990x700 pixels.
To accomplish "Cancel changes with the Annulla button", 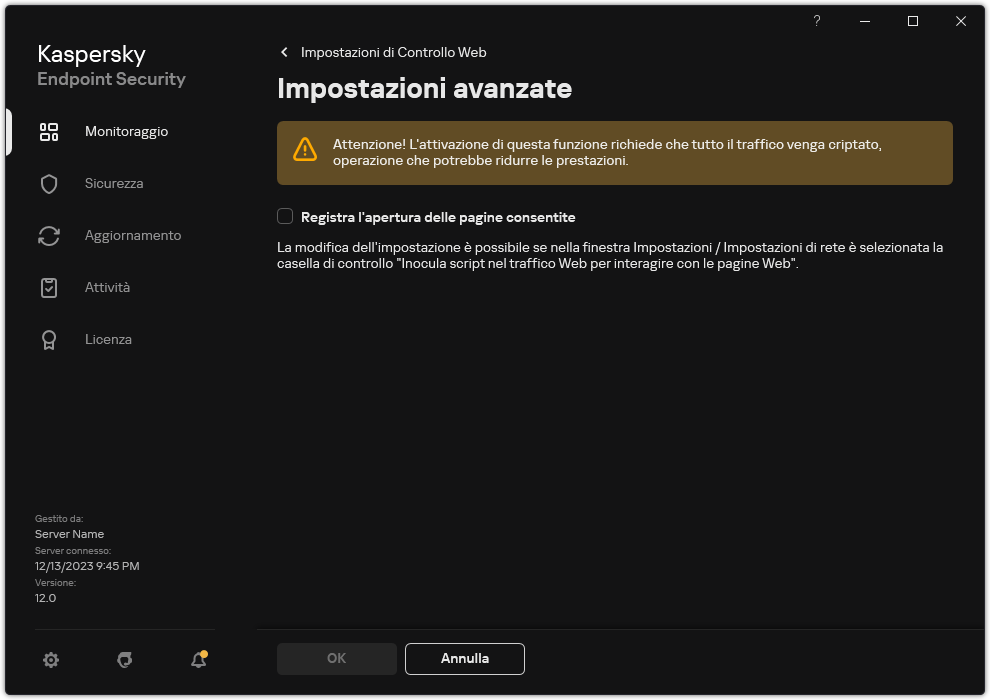I will point(464,659).
